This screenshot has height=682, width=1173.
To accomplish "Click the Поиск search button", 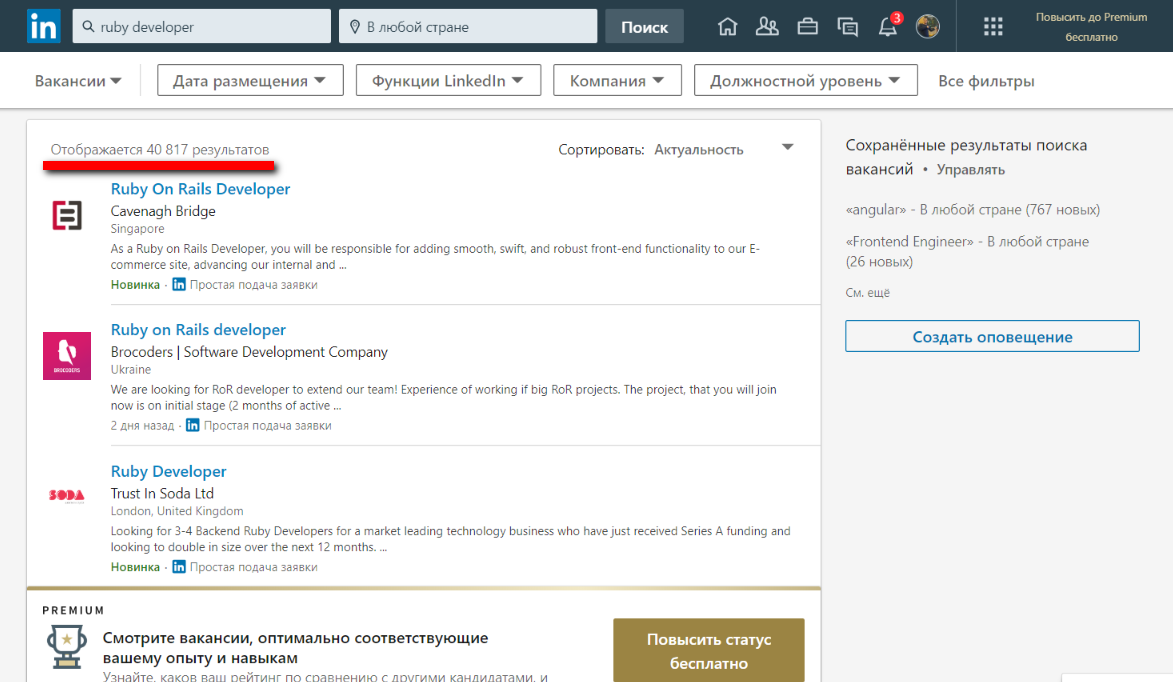I will [644, 26].
